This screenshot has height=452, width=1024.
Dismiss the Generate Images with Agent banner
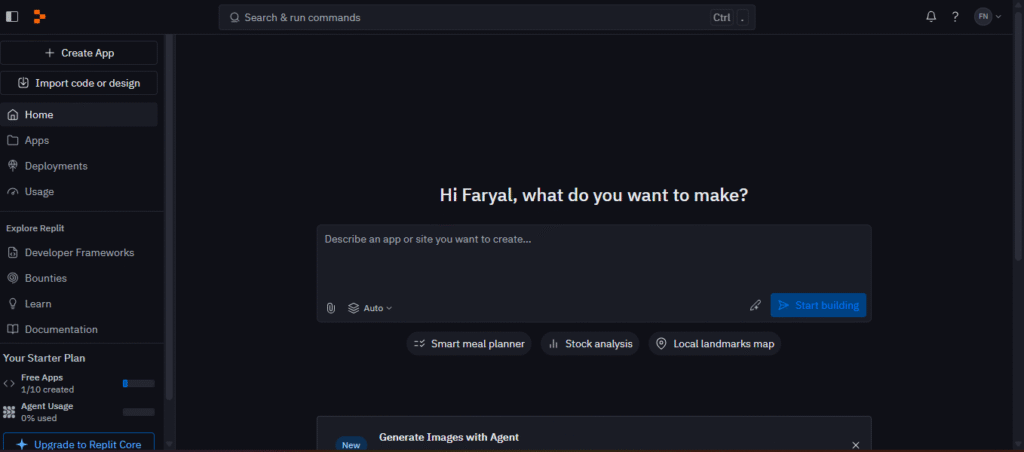(856, 445)
